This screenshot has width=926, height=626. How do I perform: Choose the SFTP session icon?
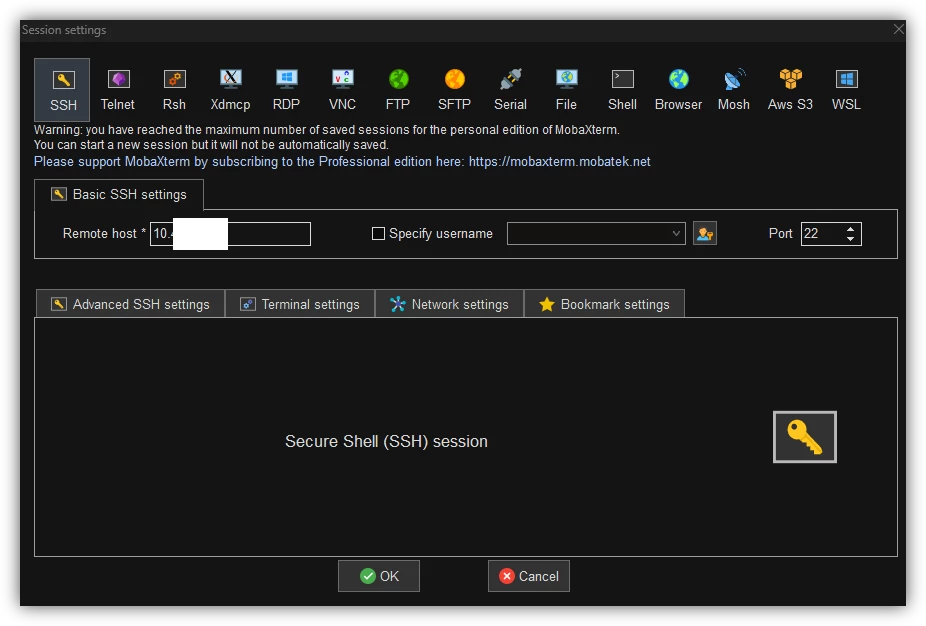point(454,90)
